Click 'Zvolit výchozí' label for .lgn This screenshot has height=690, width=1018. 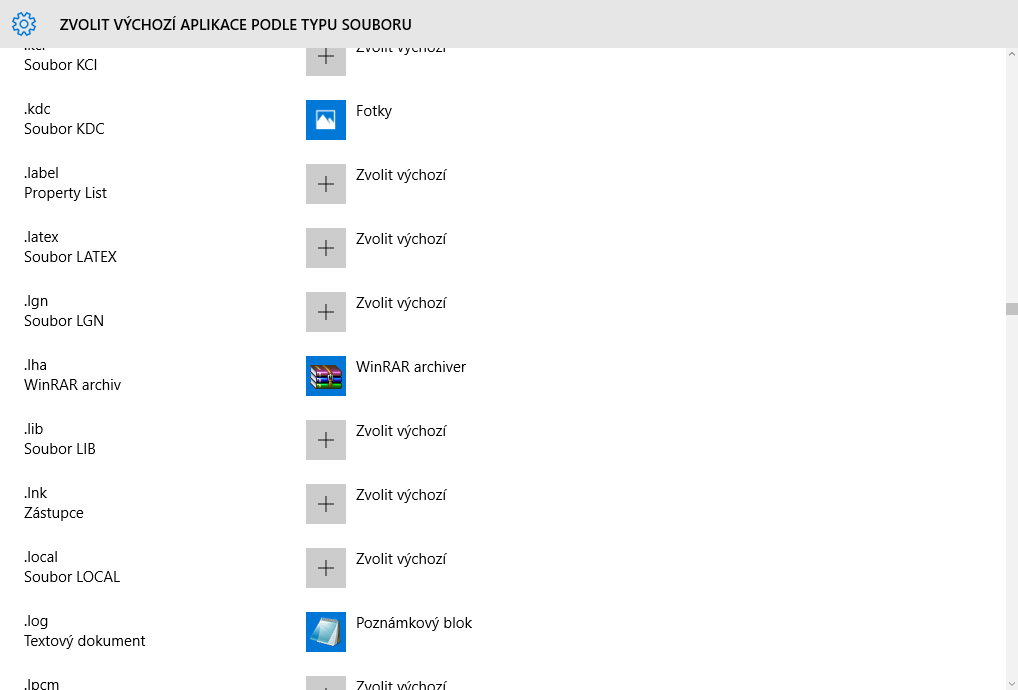[401, 303]
